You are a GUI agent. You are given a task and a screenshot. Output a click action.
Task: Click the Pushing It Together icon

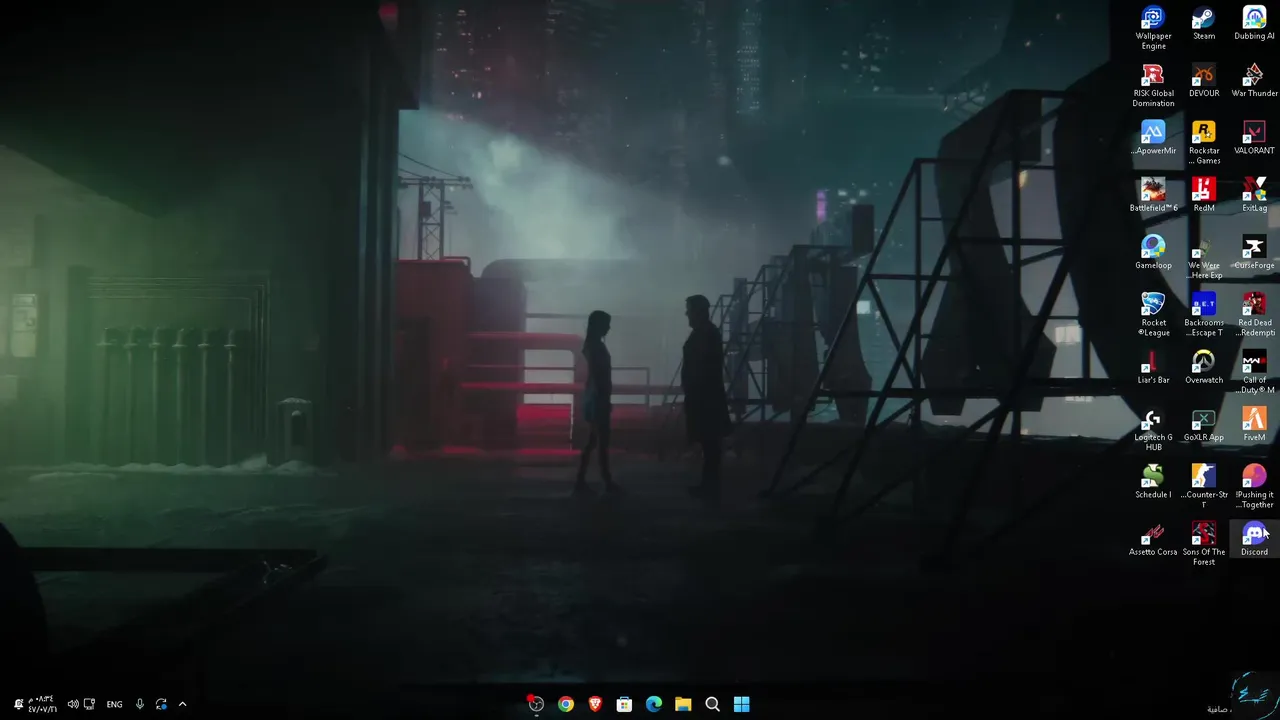pos(1254,487)
